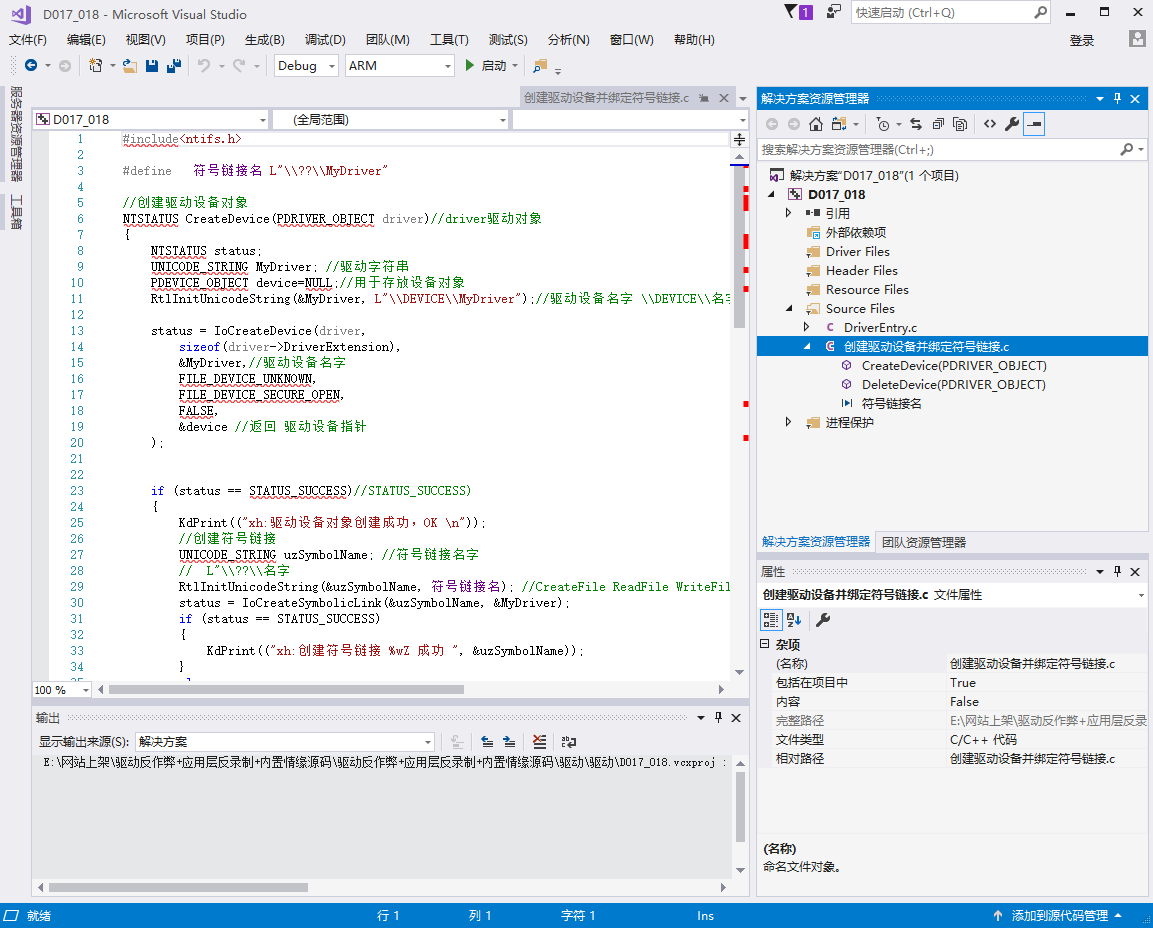Click the 登录 sign-in link
This screenshot has height=928, width=1153.
coord(1082,40)
